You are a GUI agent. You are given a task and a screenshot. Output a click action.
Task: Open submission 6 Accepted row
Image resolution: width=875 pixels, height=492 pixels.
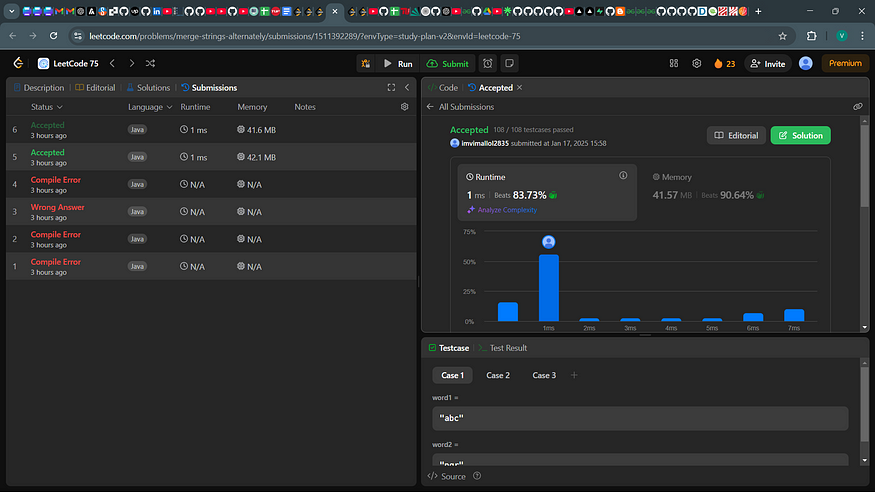coord(211,129)
